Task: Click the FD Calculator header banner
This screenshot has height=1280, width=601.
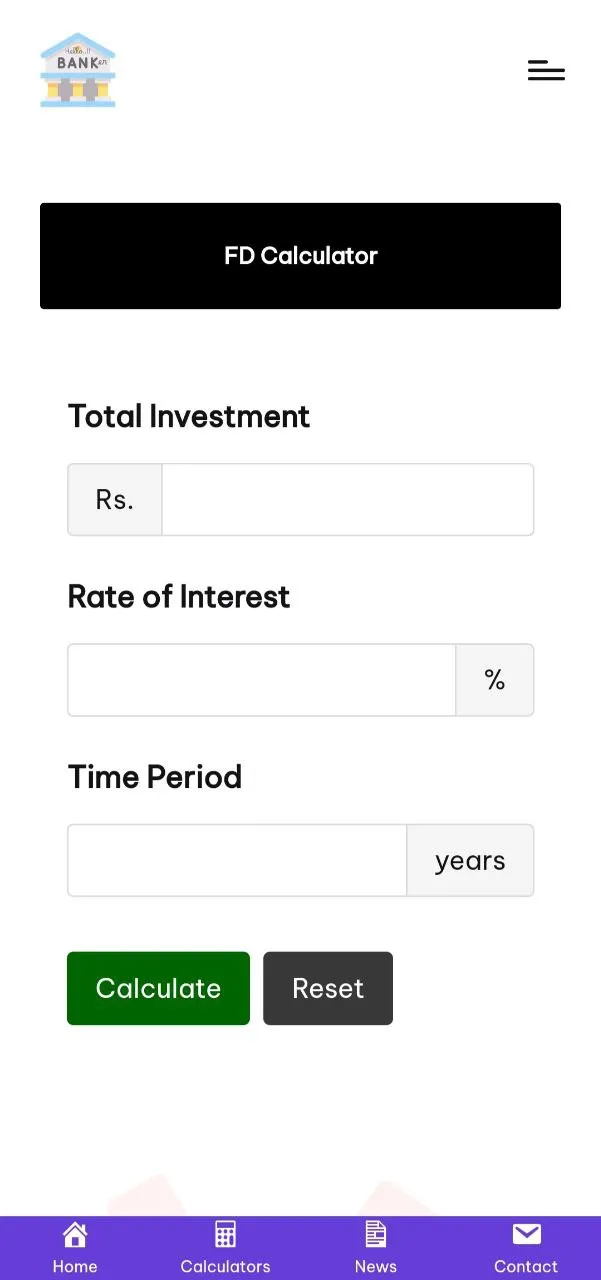Action: pyautogui.click(x=300, y=256)
